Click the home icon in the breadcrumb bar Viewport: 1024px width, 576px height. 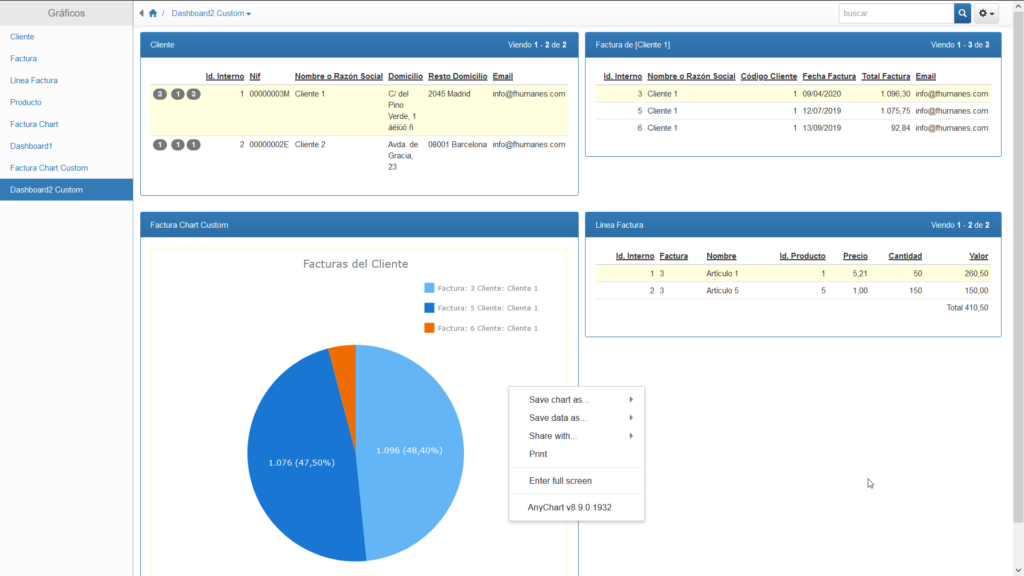point(151,13)
